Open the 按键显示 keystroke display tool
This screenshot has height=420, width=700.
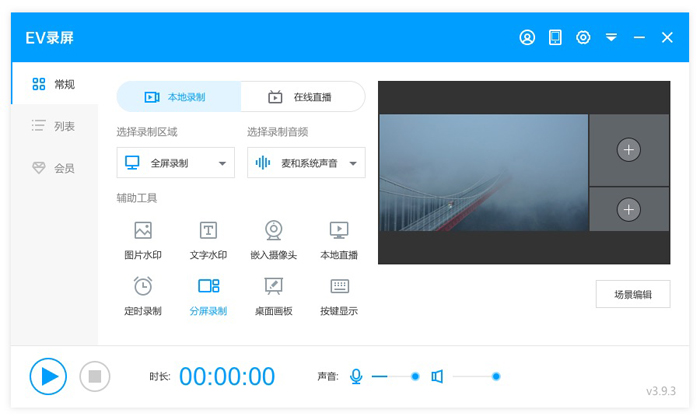tap(339, 296)
